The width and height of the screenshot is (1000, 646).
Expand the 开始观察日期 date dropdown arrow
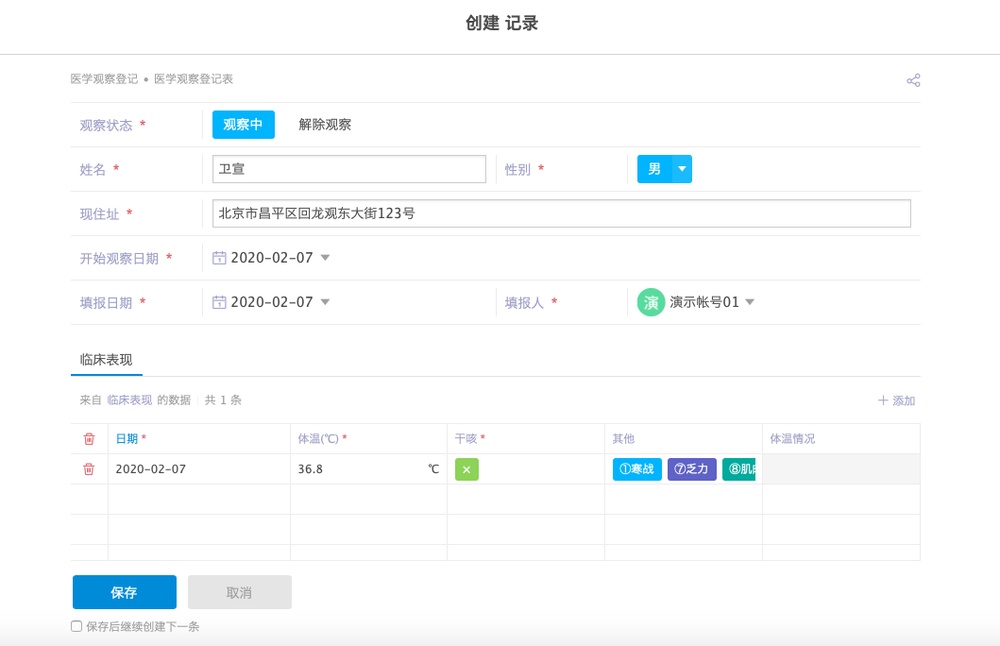[325, 258]
